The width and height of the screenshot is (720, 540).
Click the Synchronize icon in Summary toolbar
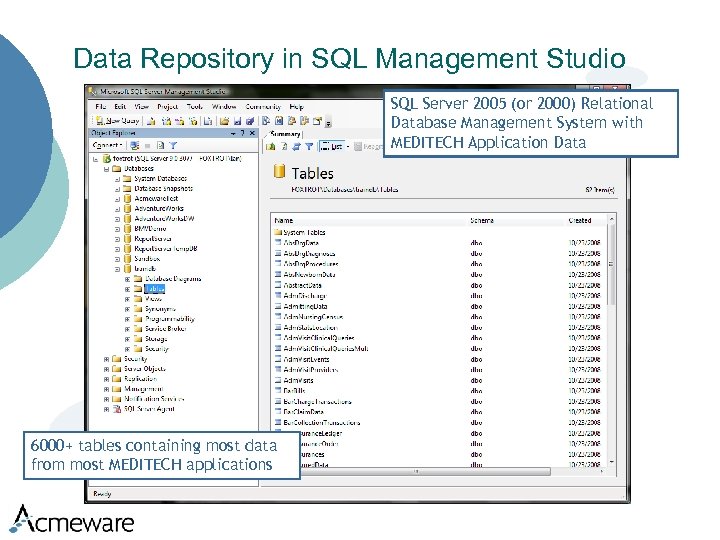(297, 146)
